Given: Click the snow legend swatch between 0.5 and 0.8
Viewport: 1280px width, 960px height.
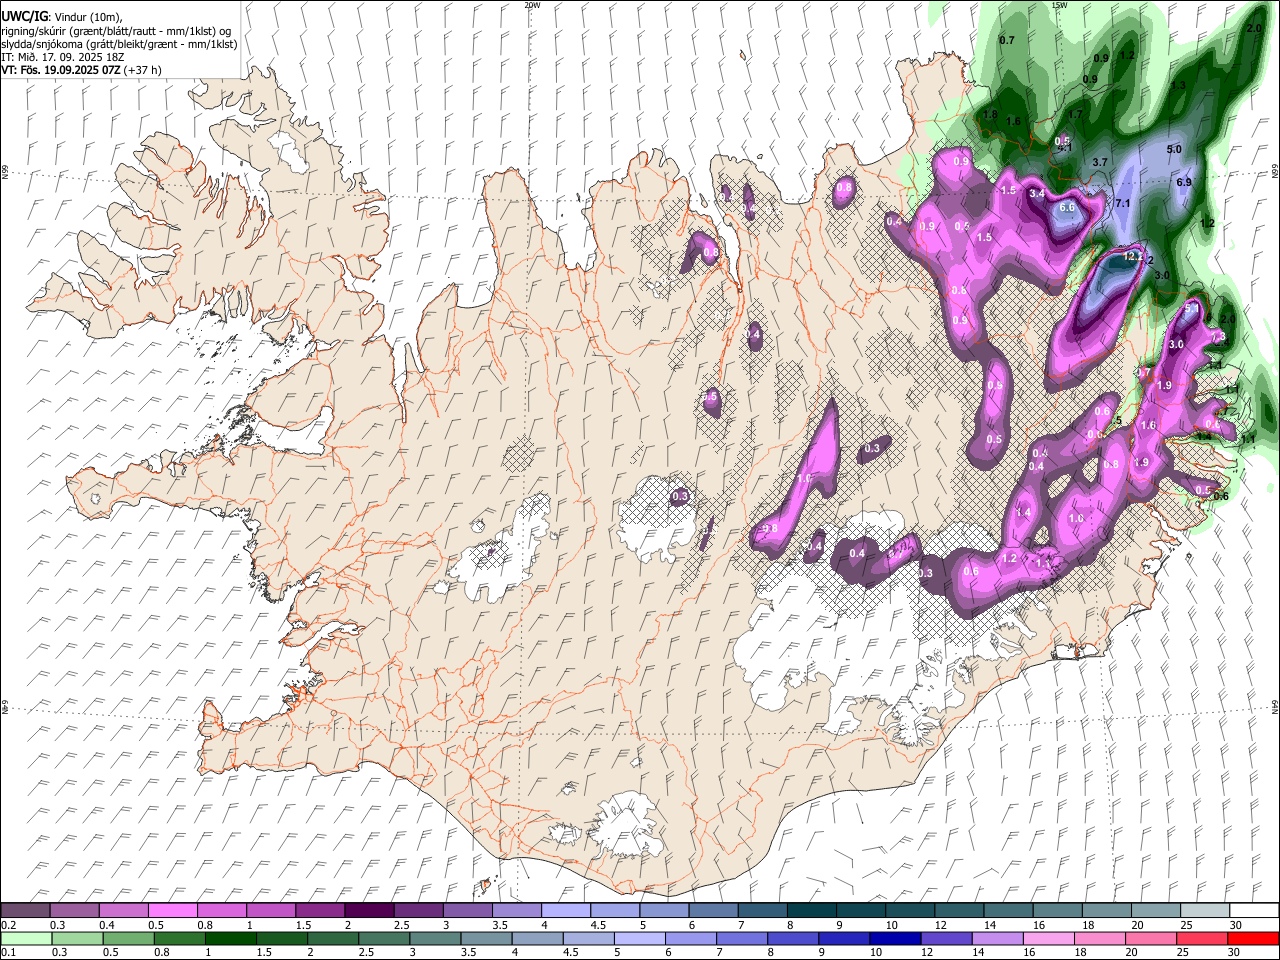Looking at the screenshot, I should [173, 911].
